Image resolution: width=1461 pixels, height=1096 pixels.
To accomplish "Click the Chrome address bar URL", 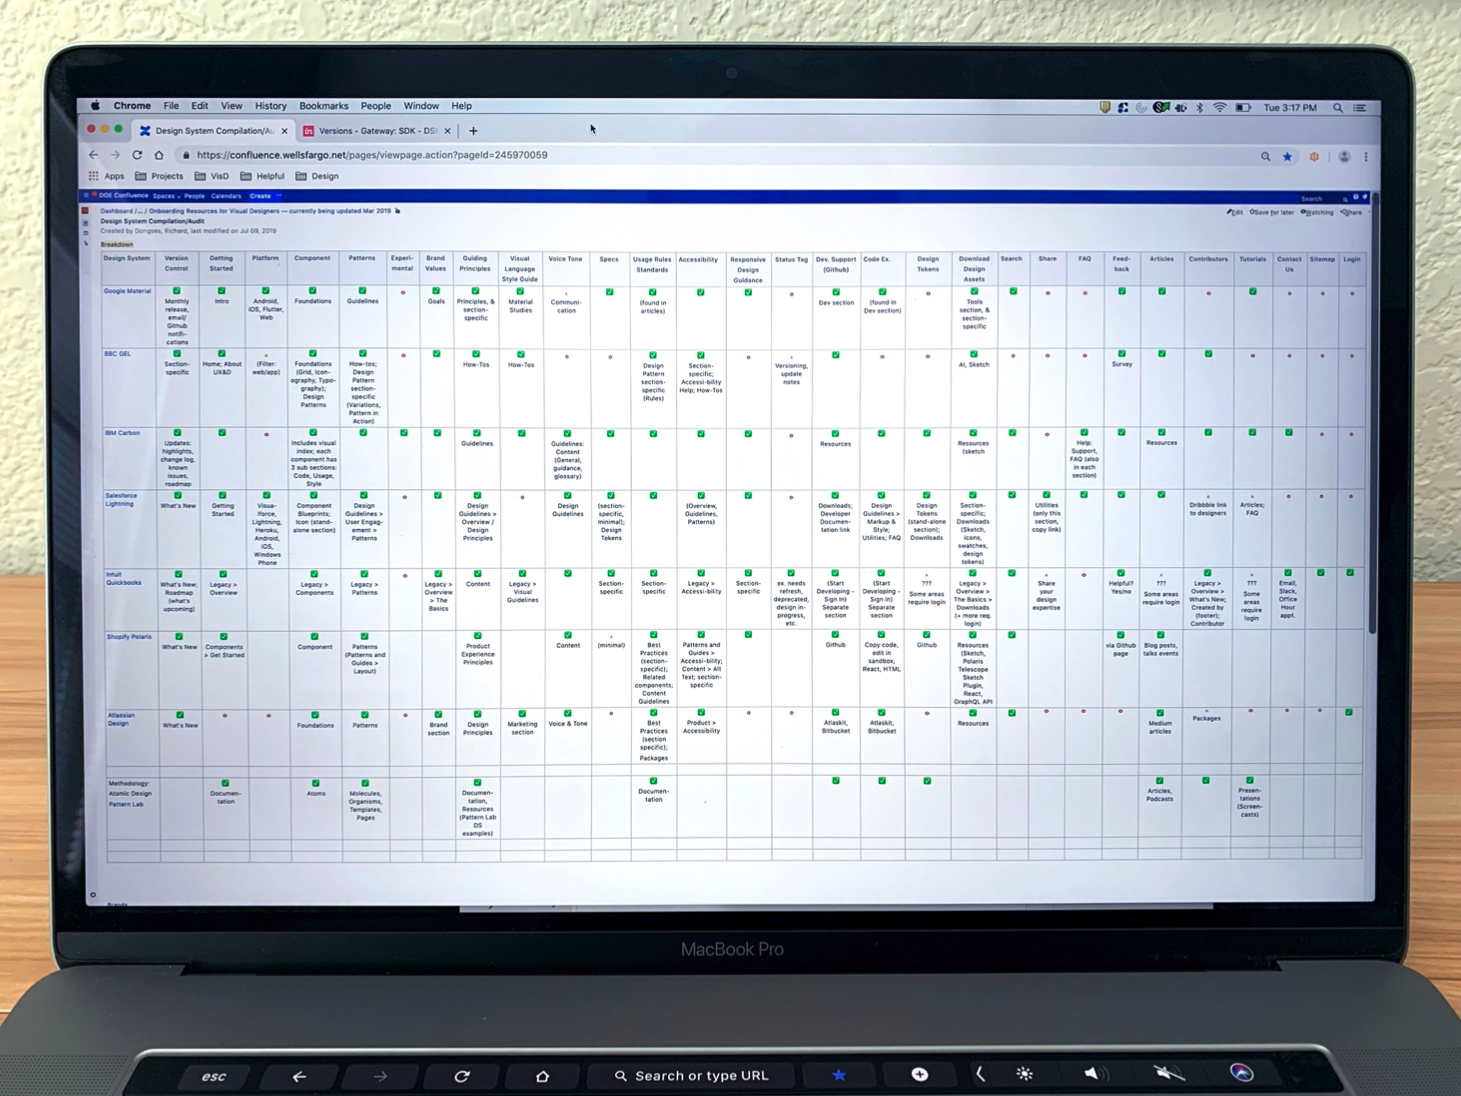I will [372, 155].
